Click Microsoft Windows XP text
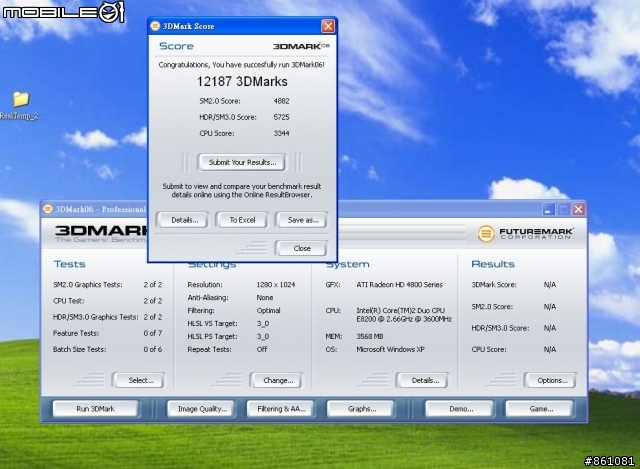The width and height of the screenshot is (640, 469). point(390,349)
